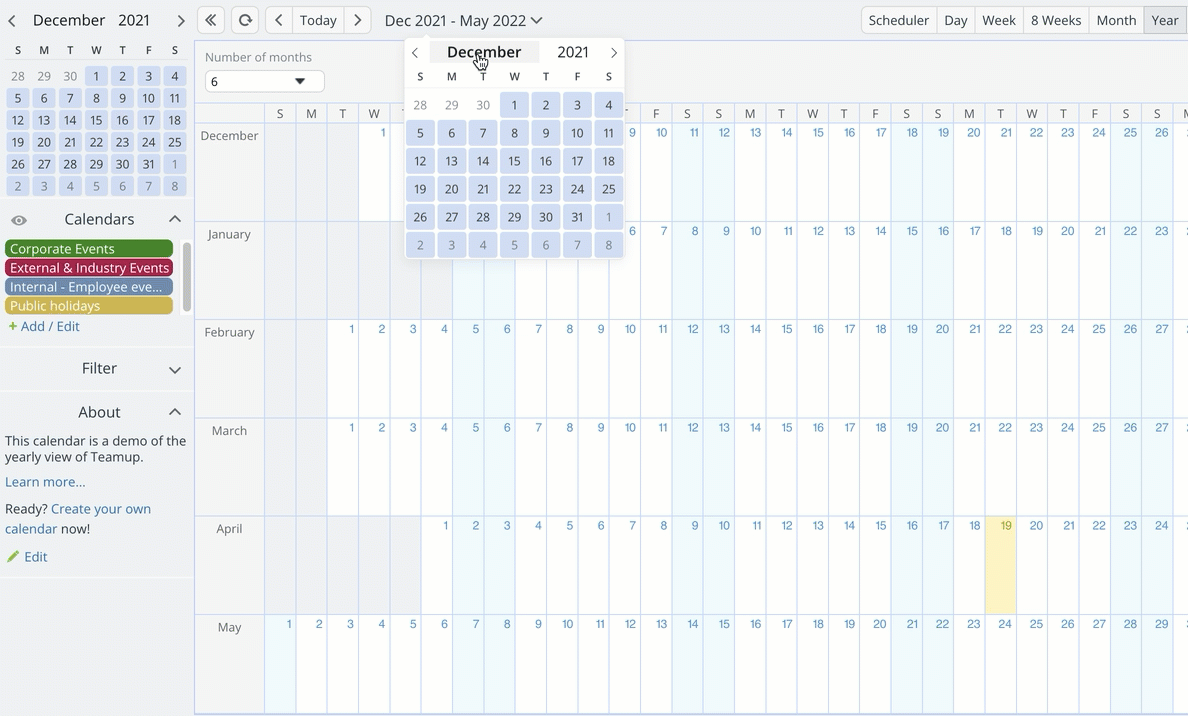
Task: Select 14 in sidebar mini calendar
Action: [70, 120]
